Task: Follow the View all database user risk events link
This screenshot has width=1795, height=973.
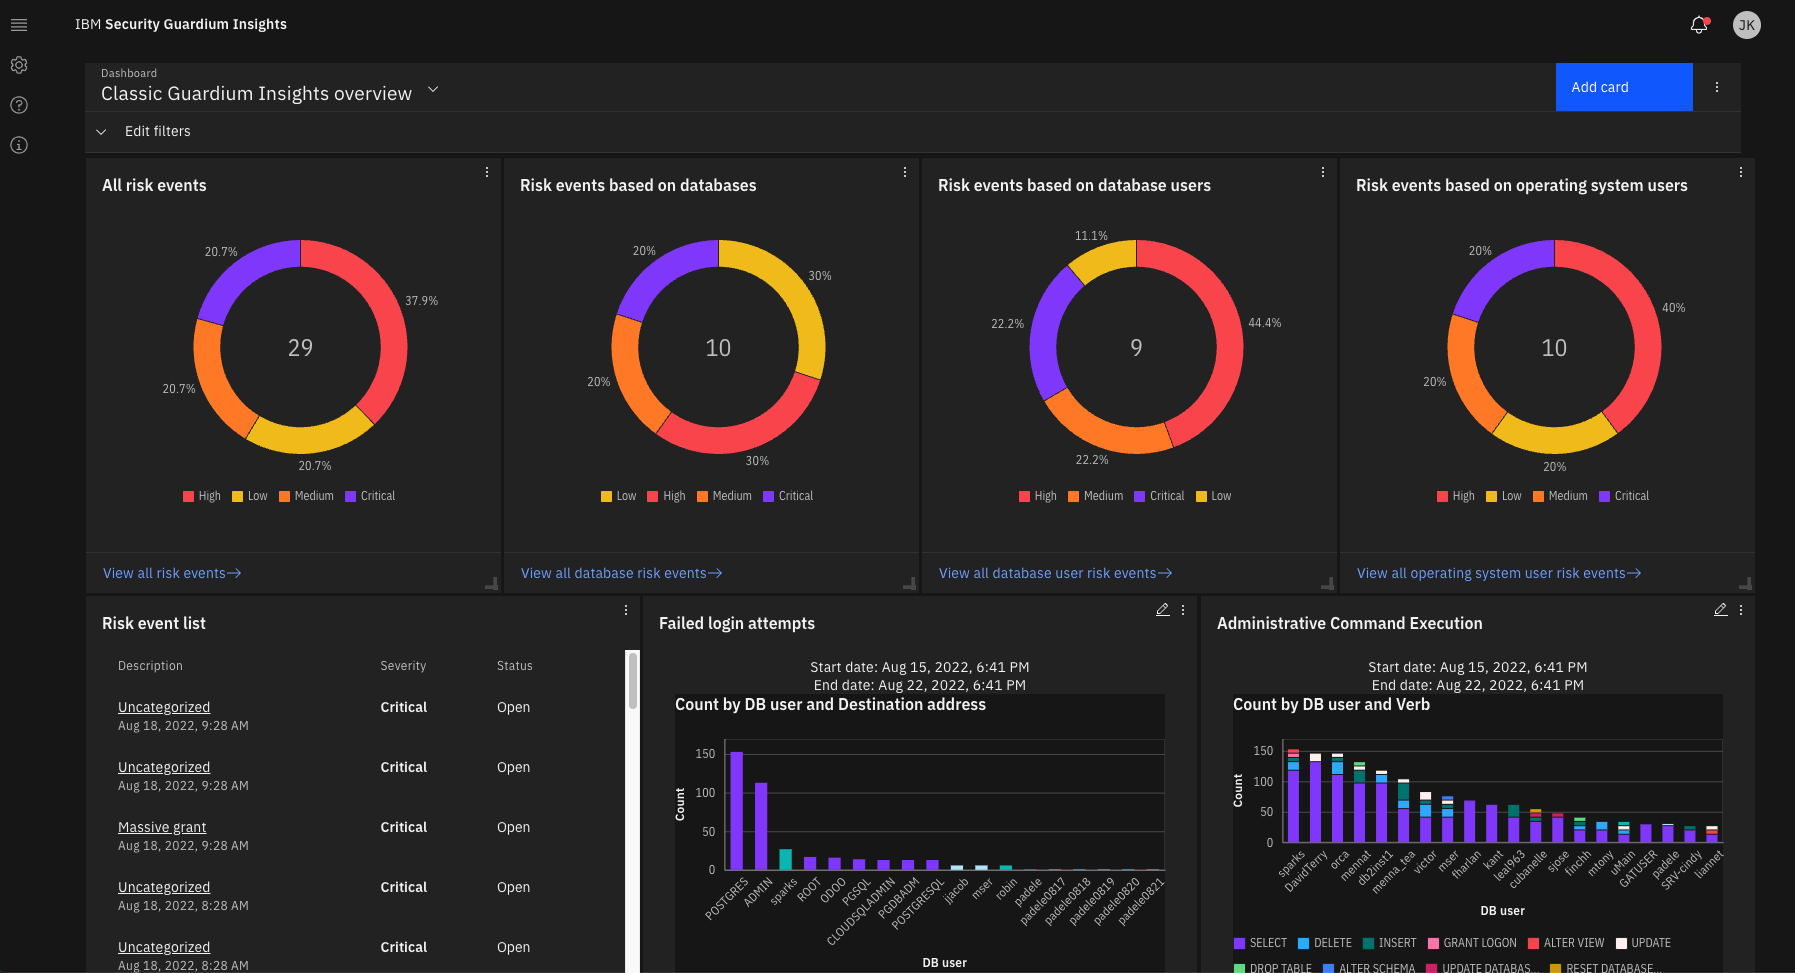Action: click(1056, 573)
